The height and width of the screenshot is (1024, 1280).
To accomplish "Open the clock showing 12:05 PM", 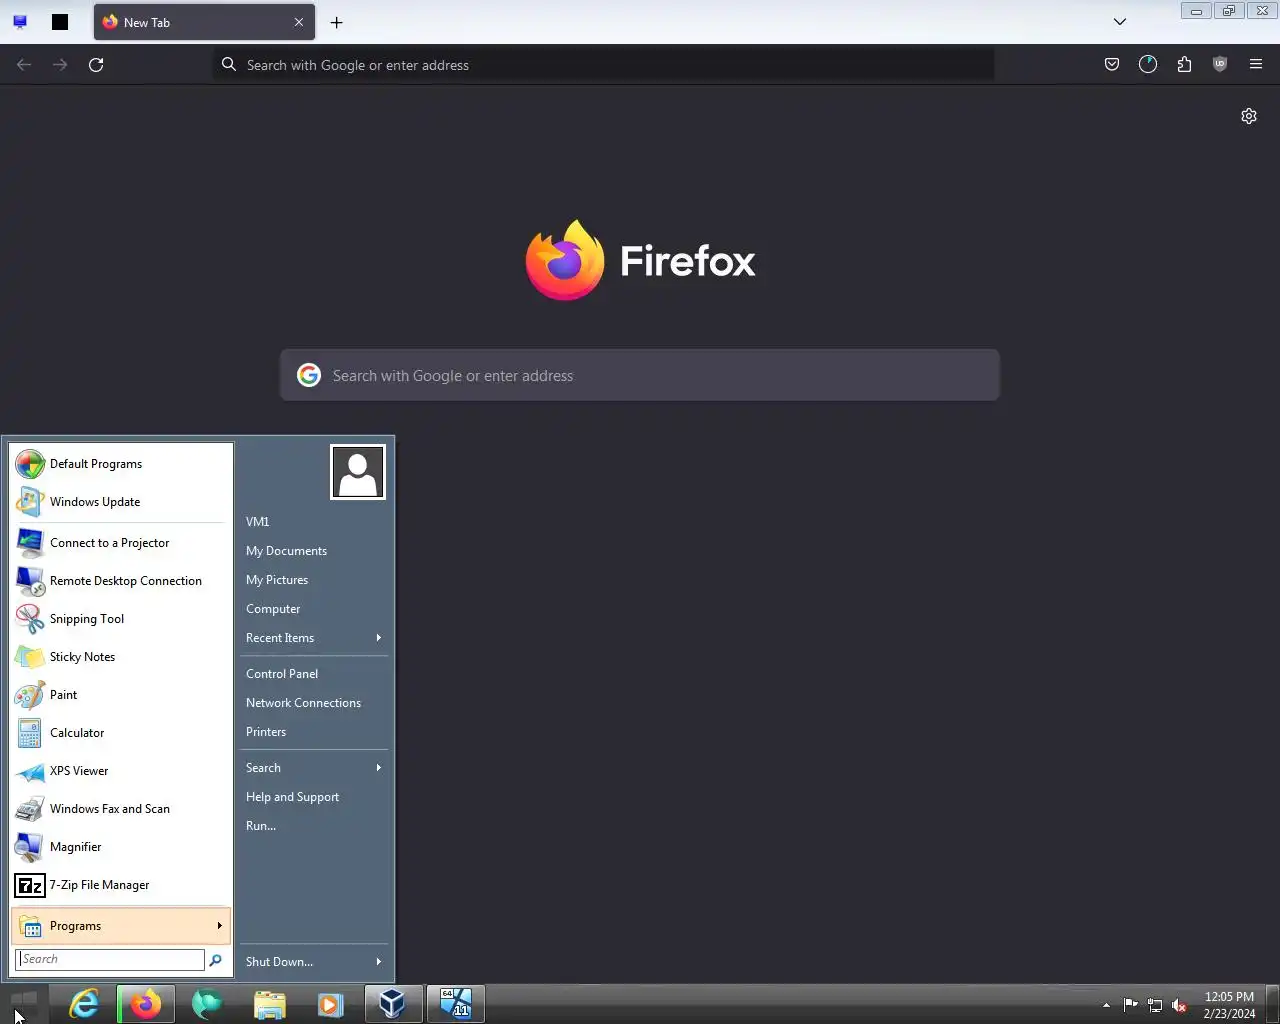I will 1229,1005.
